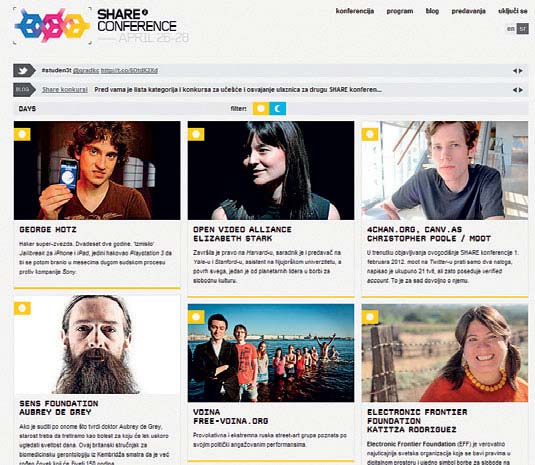The image size is (535, 465).
Task: Show next tweet with right arrow
Action: pyautogui.click(x=521, y=71)
